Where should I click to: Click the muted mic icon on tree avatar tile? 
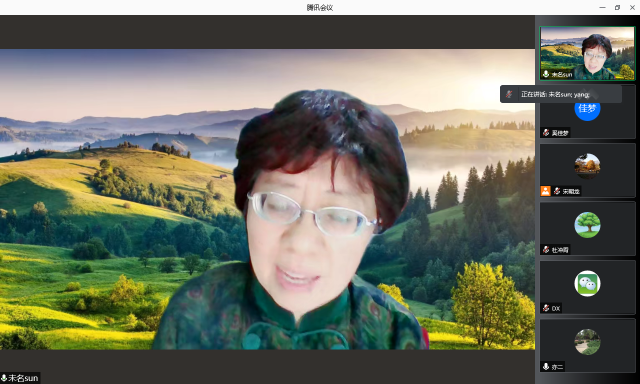[x=546, y=249]
